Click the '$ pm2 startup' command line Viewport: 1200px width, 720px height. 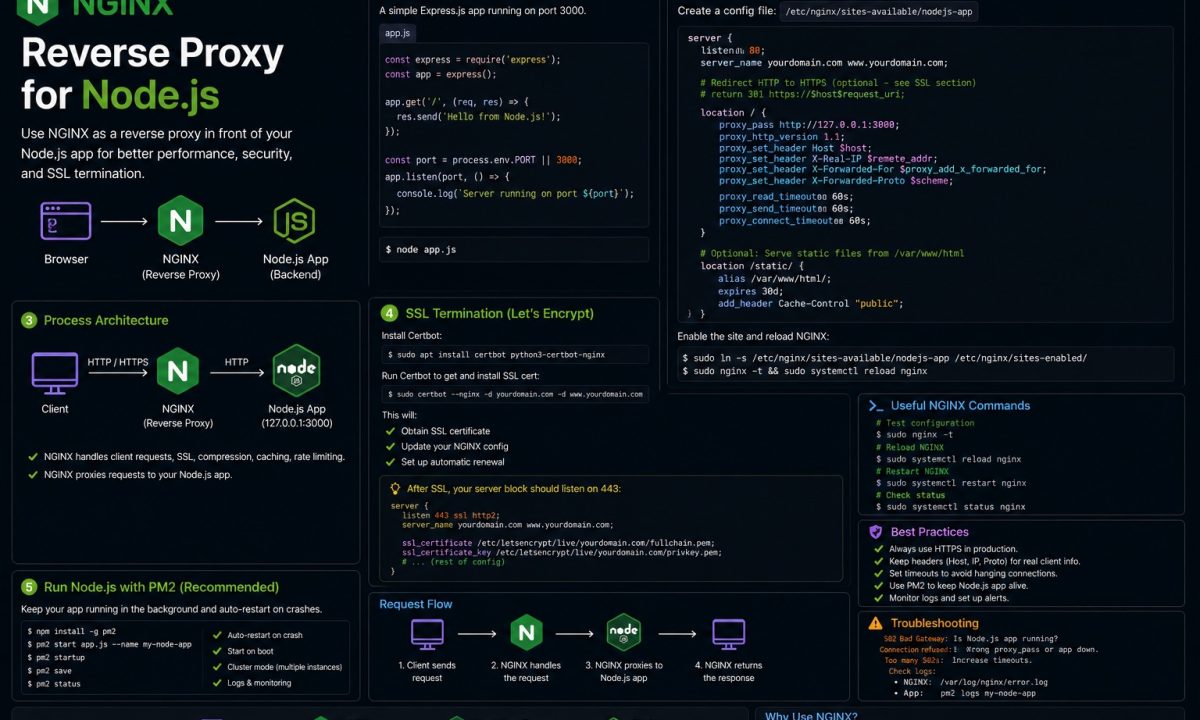pos(56,658)
